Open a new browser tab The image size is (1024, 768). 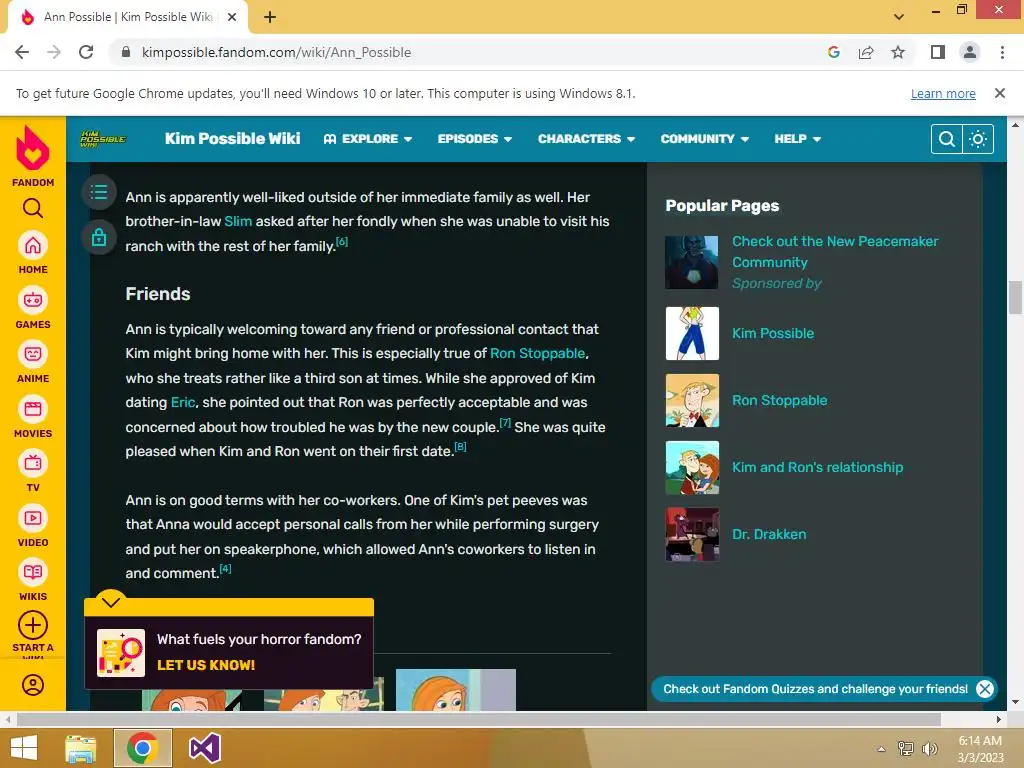pyautogui.click(x=270, y=17)
